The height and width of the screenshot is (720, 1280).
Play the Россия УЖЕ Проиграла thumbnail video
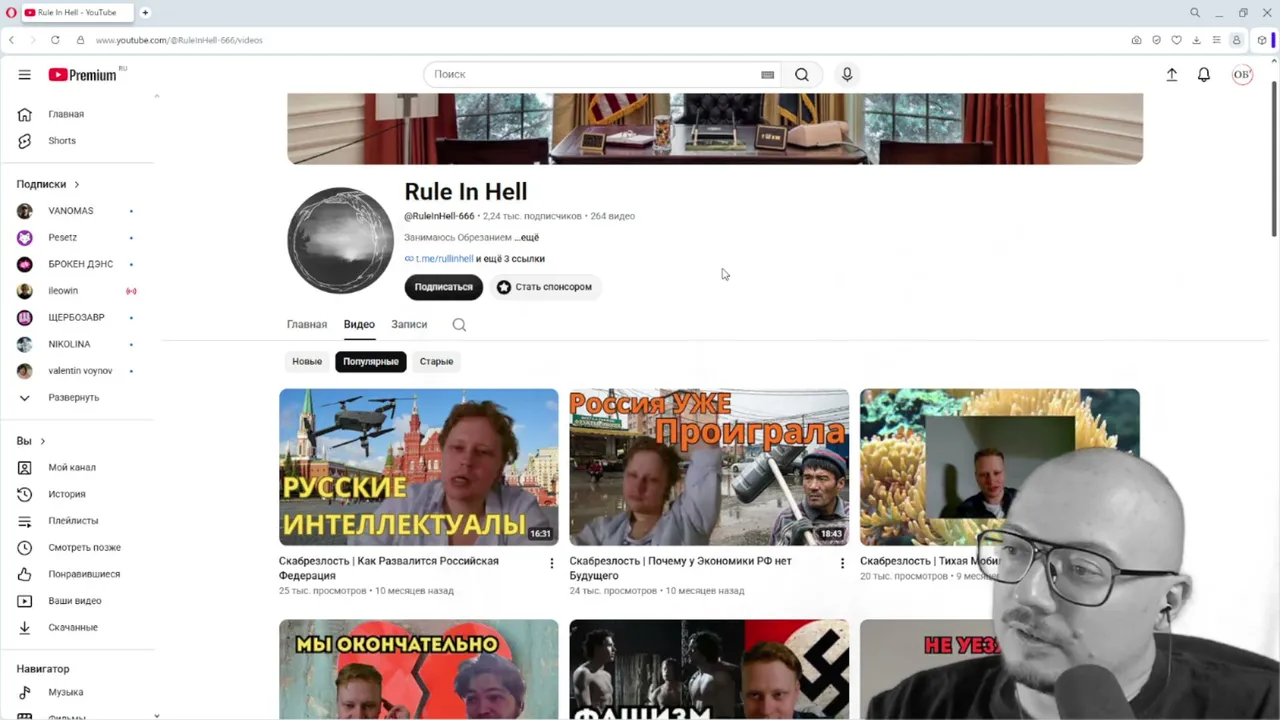[709, 467]
